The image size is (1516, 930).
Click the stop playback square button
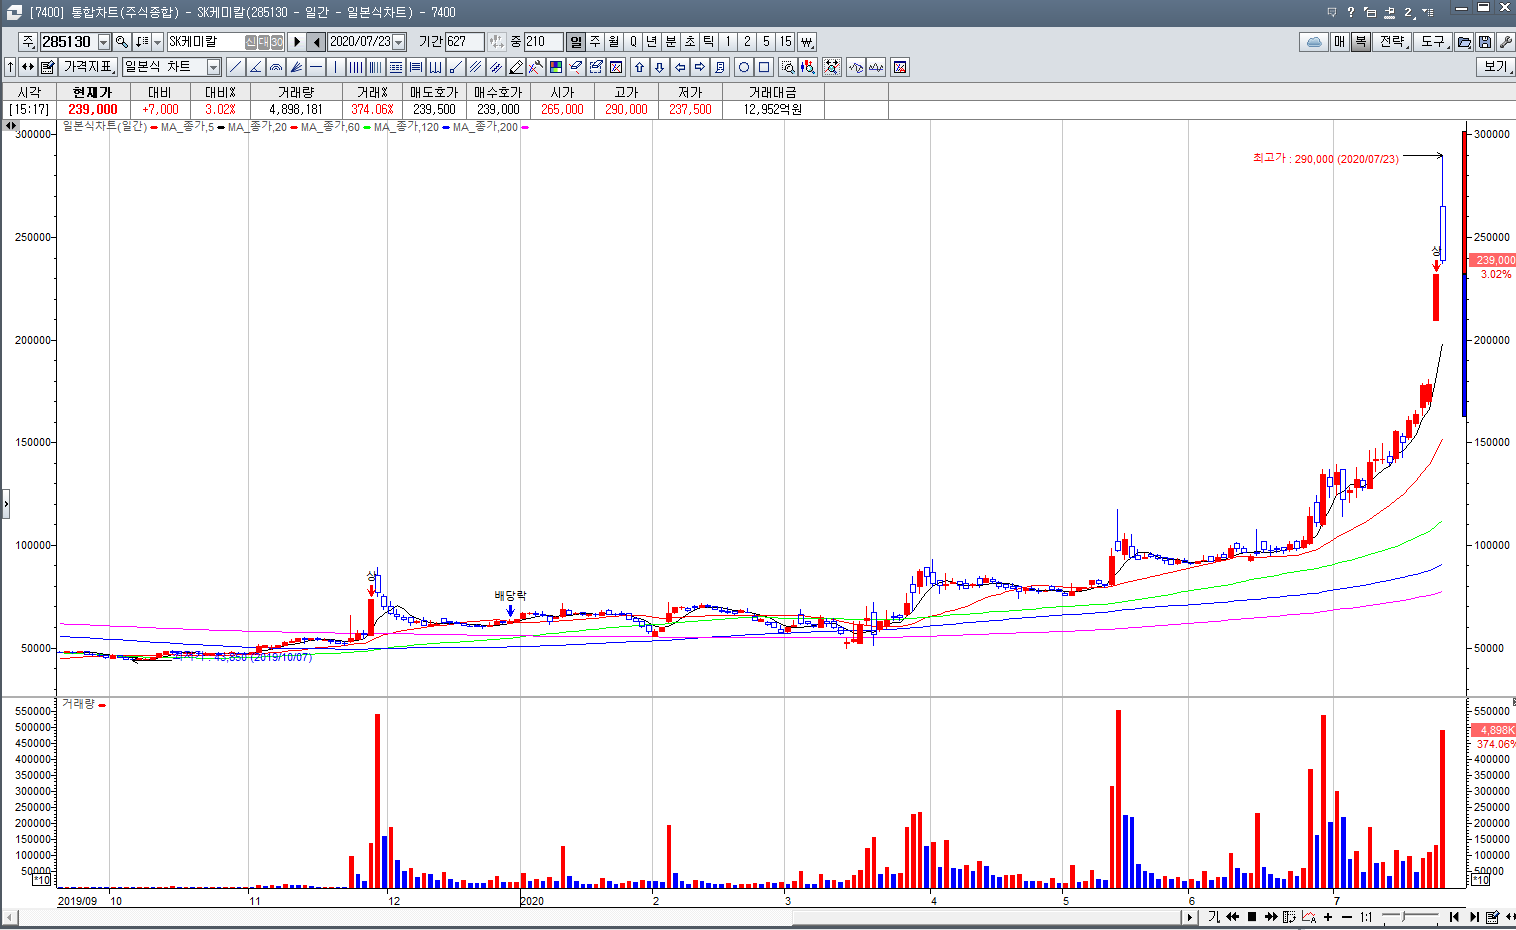pyautogui.click(x=1251, y=917)
